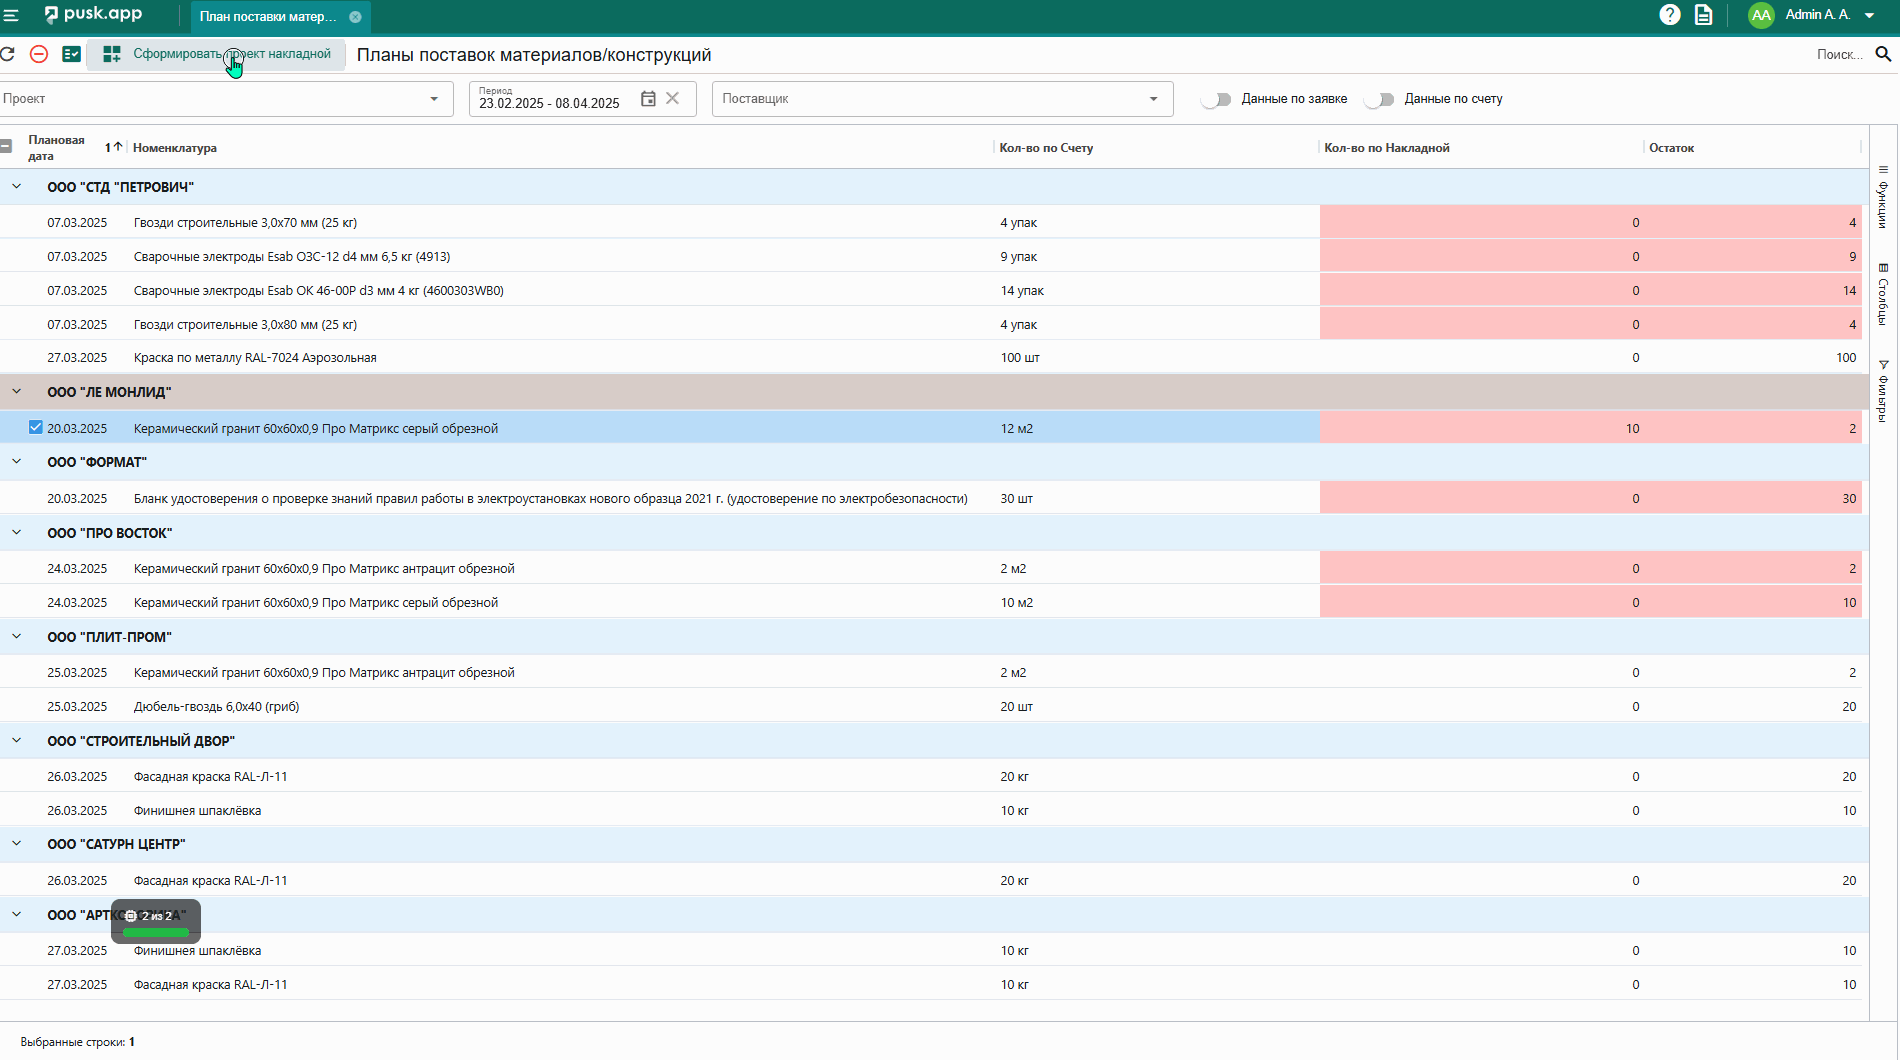
Task: Open the Проект dropdown
Action: click(434, 99)
